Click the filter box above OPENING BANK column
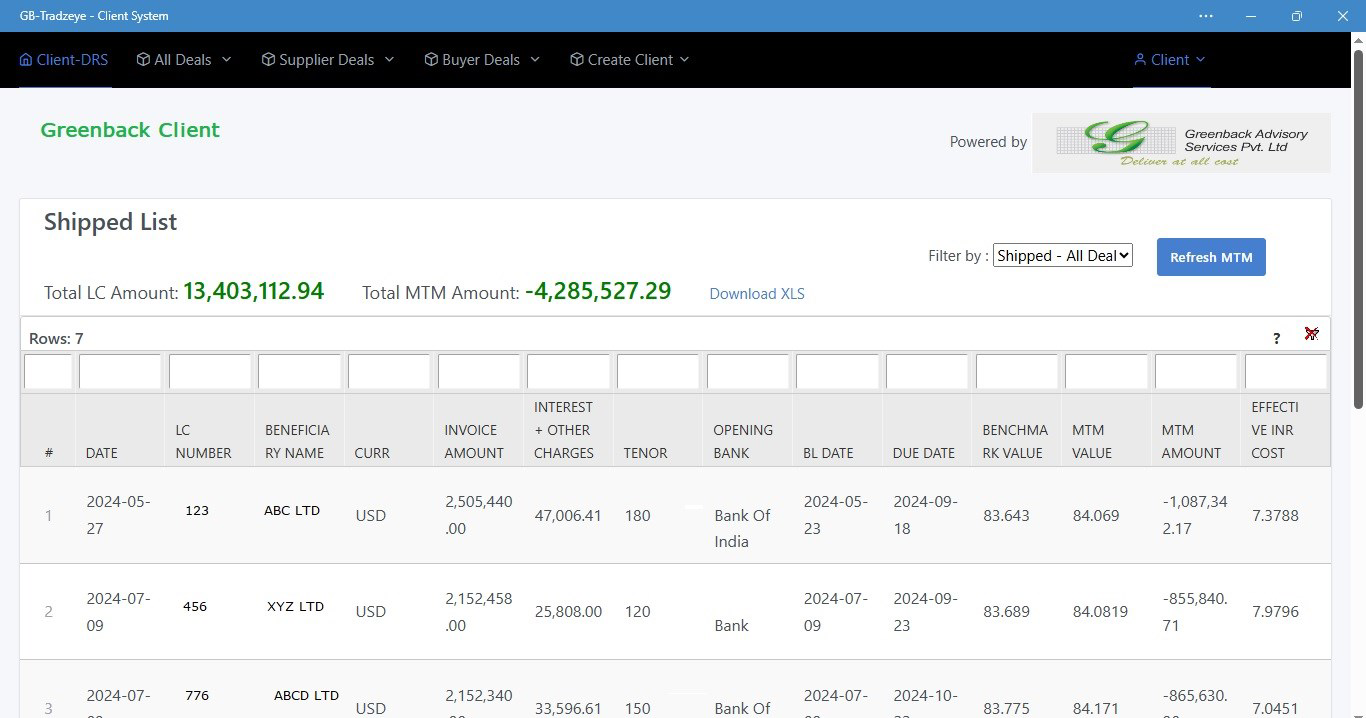This screenshot has height=718, width=1366. [x=748, y=371]
